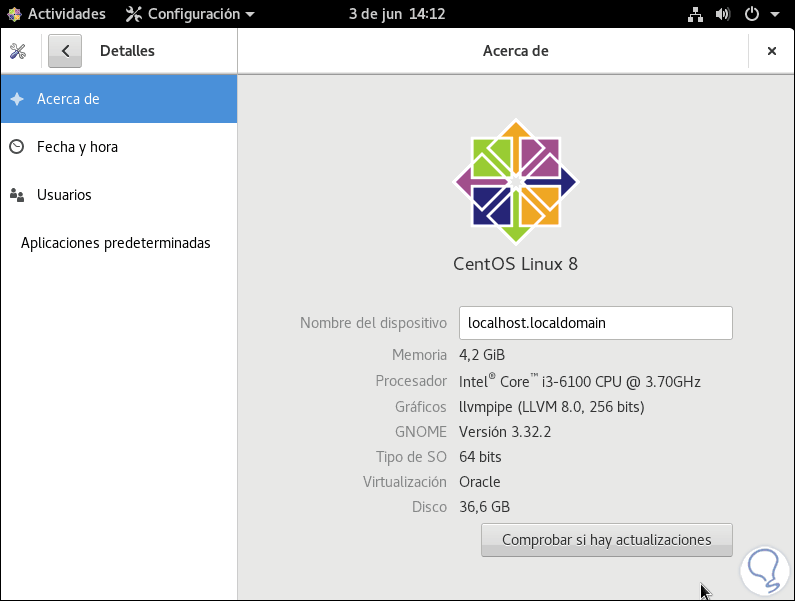
Task: Click the date and time clock
Action: pyautogui.click(x=396, y=14)
